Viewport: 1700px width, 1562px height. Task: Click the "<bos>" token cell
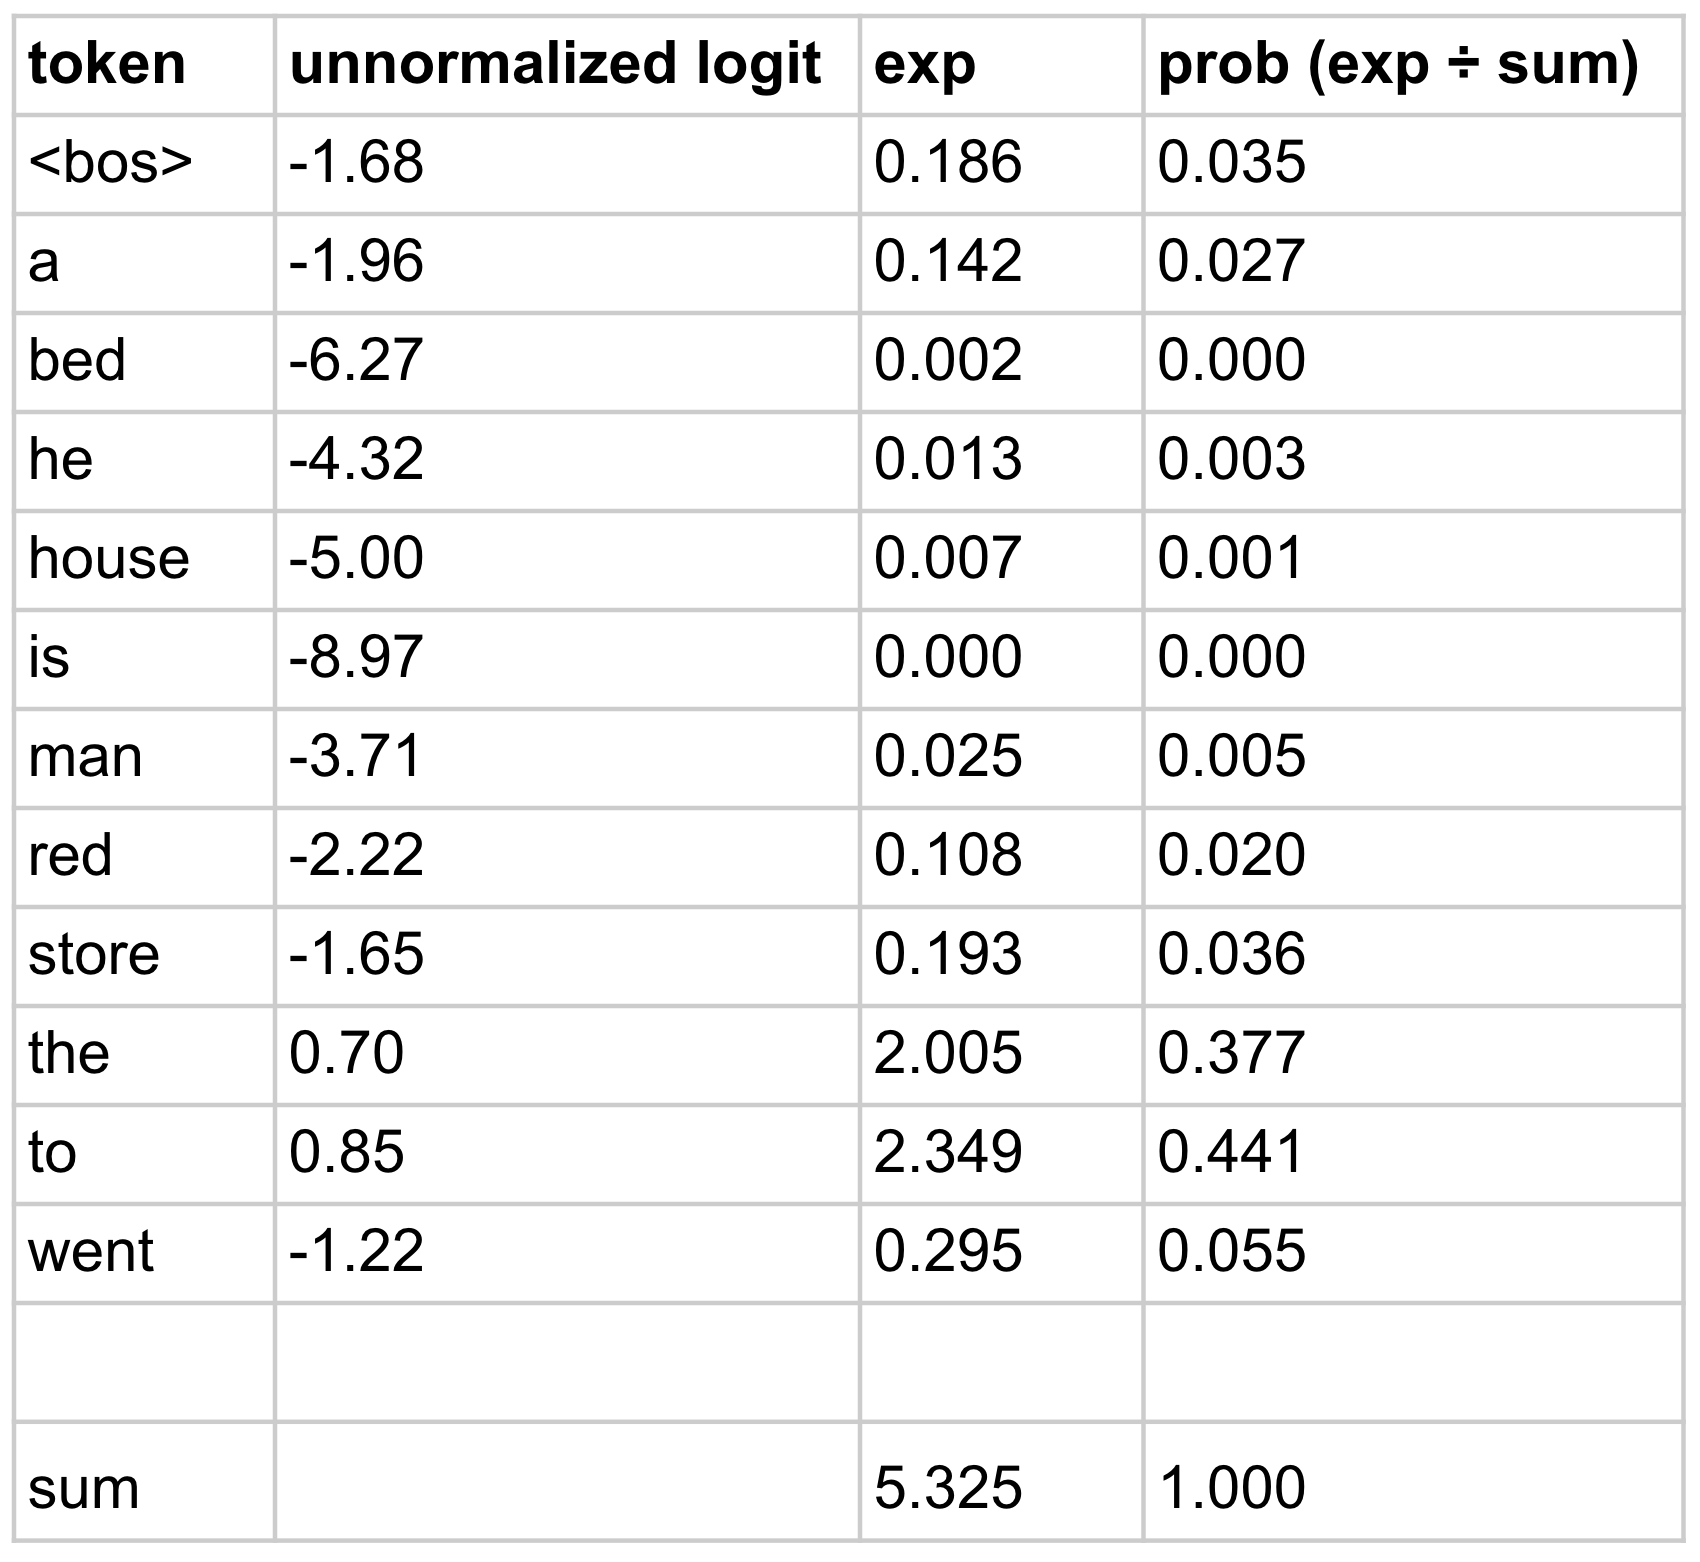(110, 162)
